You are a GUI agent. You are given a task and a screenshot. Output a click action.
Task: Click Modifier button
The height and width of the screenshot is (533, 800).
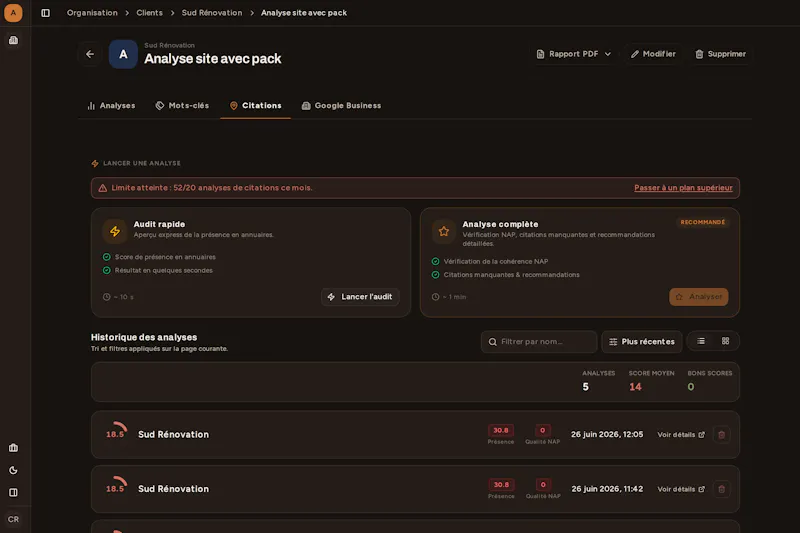[x=653, y=54]
